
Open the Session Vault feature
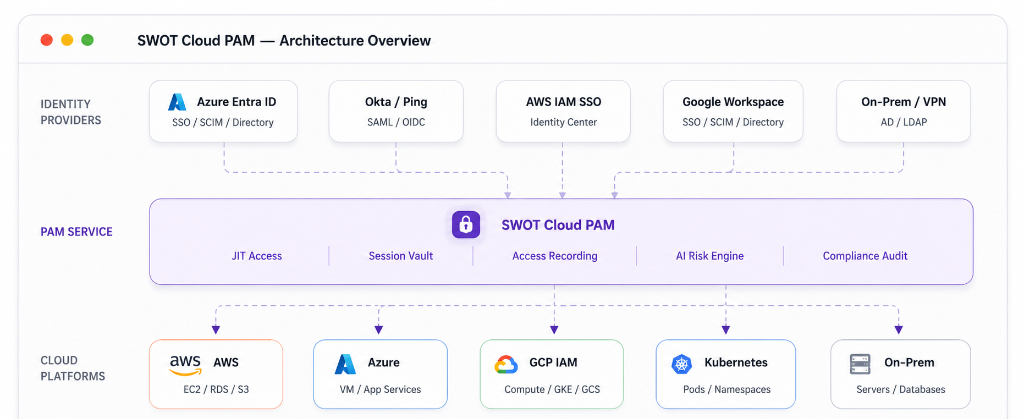tap(401, 256)
